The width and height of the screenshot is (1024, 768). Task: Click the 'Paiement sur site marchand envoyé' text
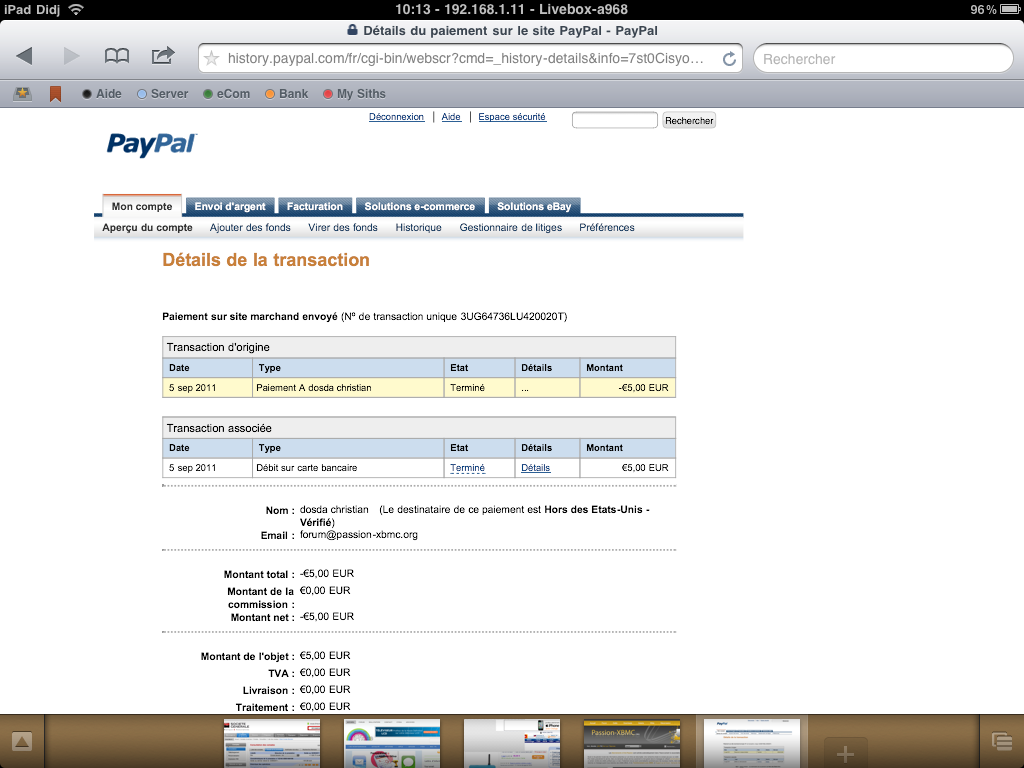250,317
